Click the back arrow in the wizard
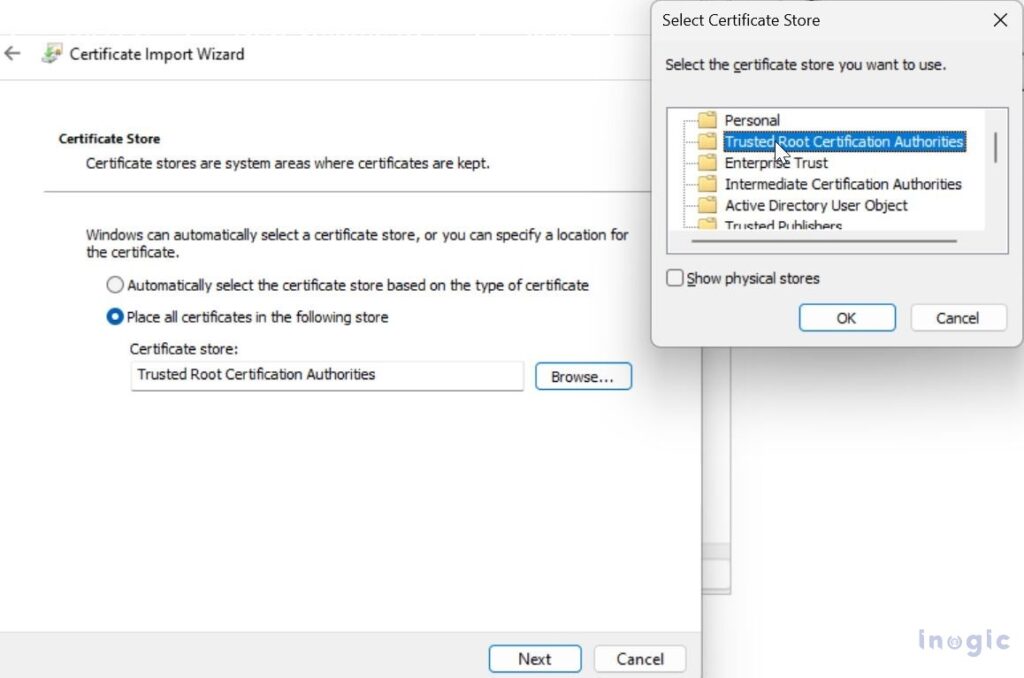Screen dimensions: 1024x678 (12, 54)
